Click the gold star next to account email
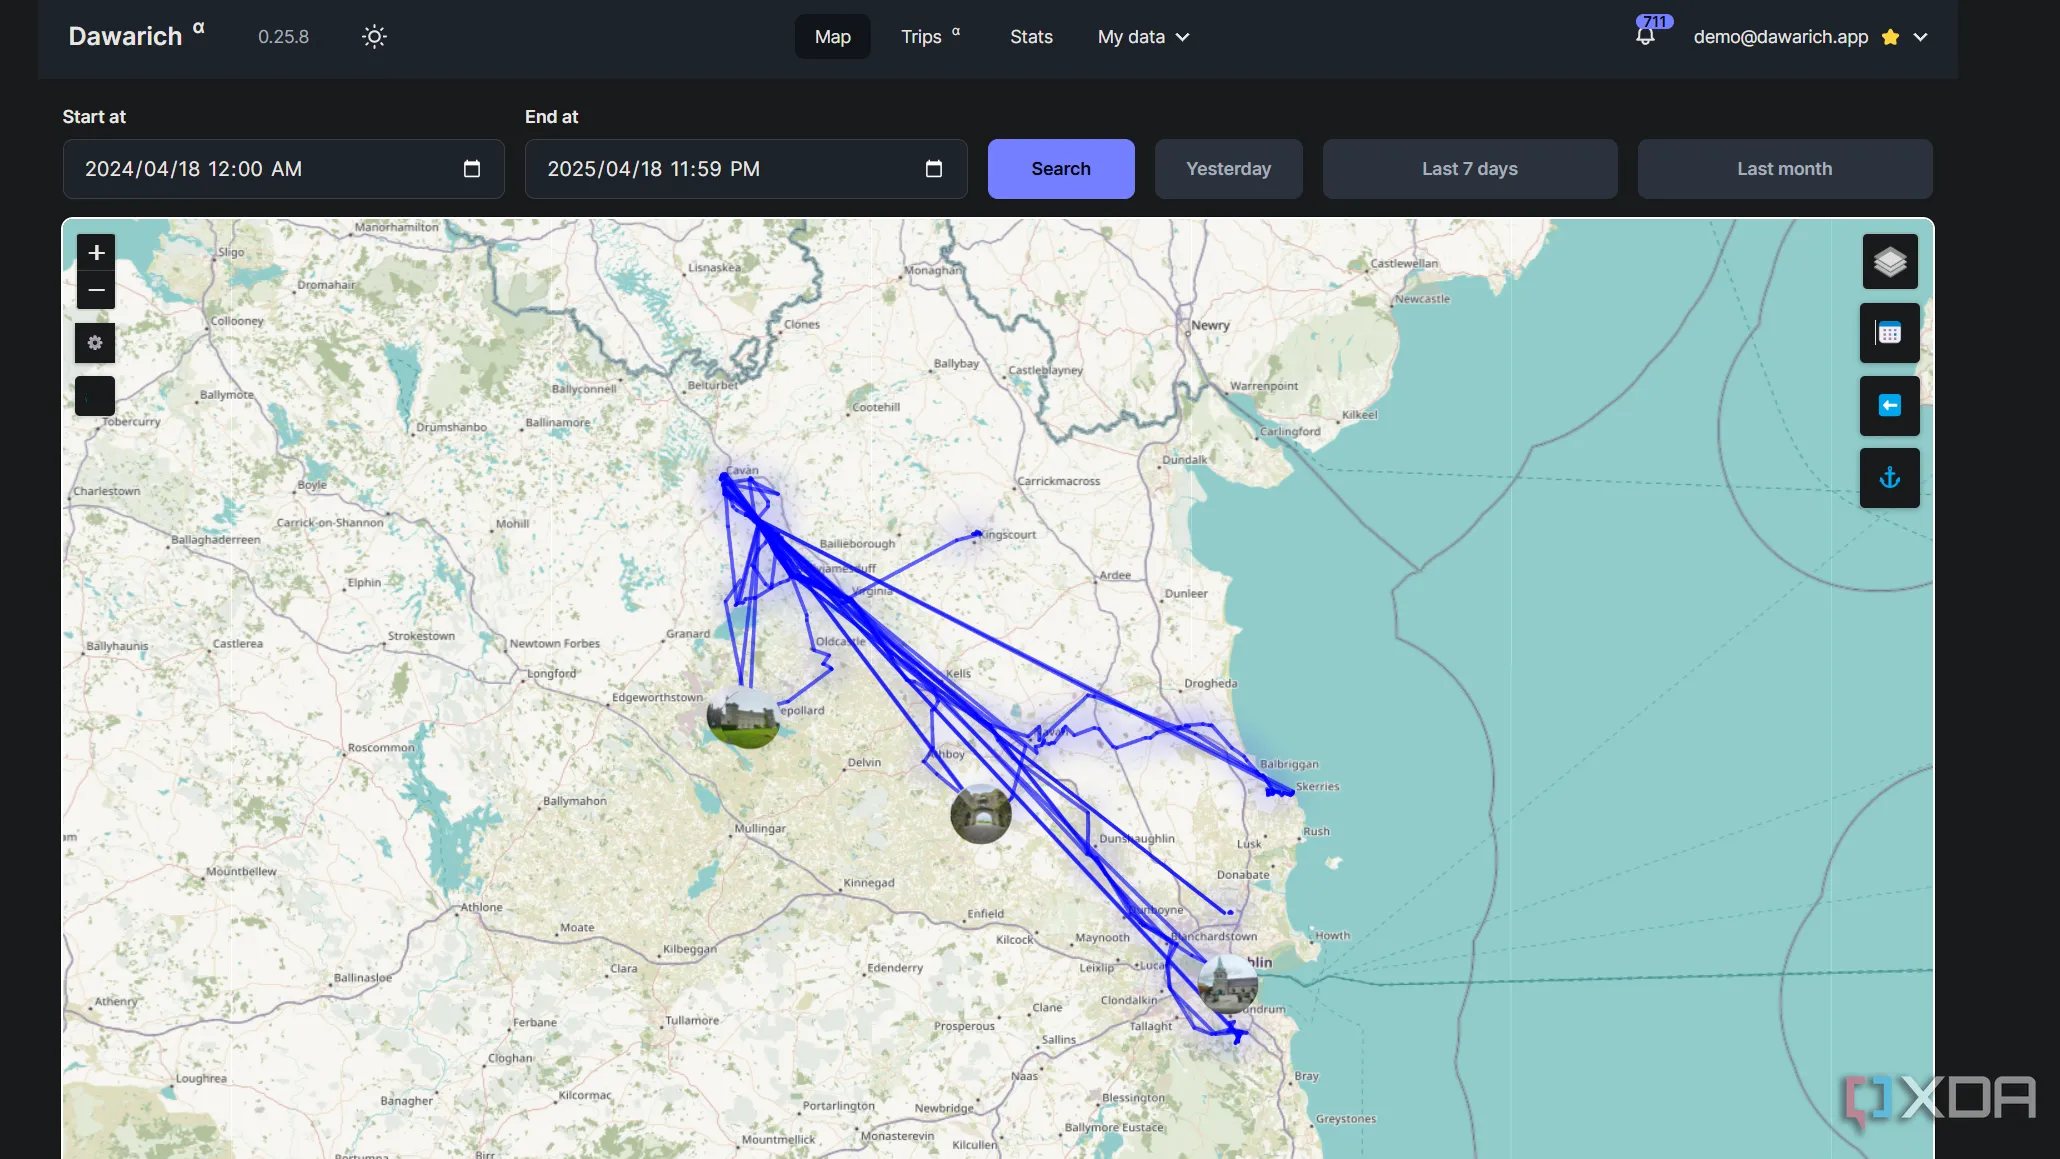Image resolution: width=2060 pixels, height=1159 pixels. click(1890, 37)
